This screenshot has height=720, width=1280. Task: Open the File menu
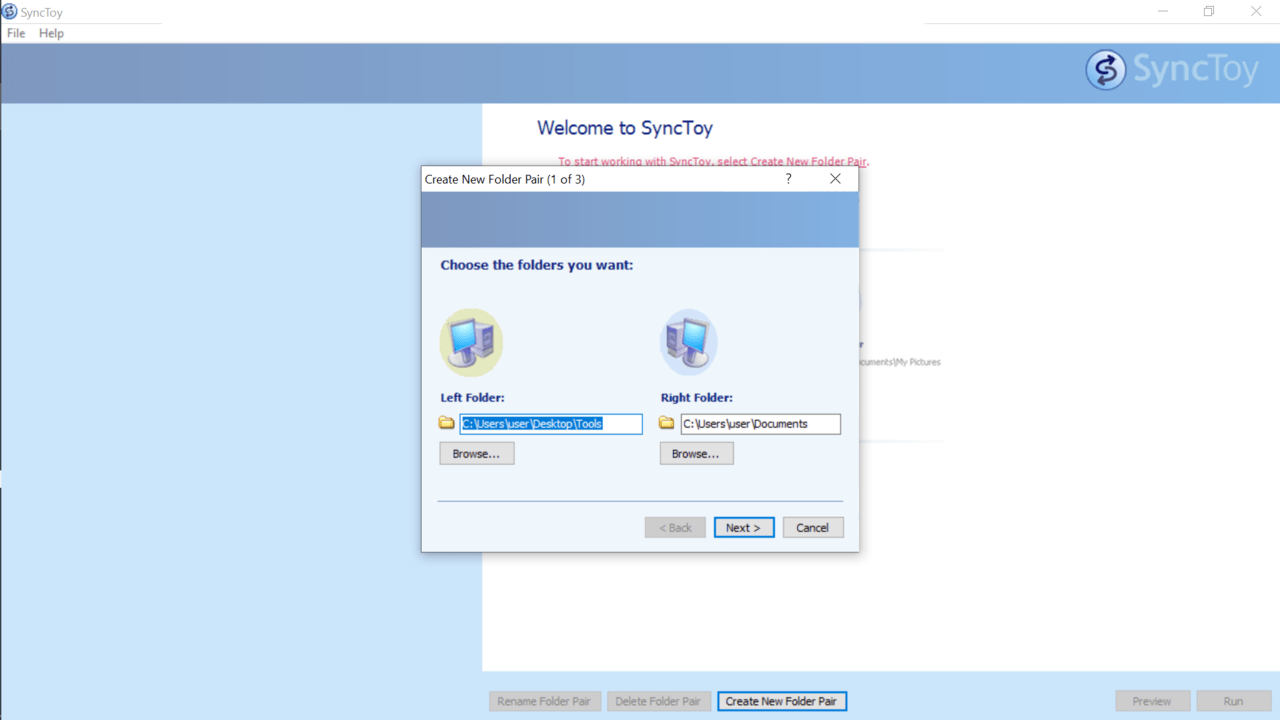[x=16, y=33]
